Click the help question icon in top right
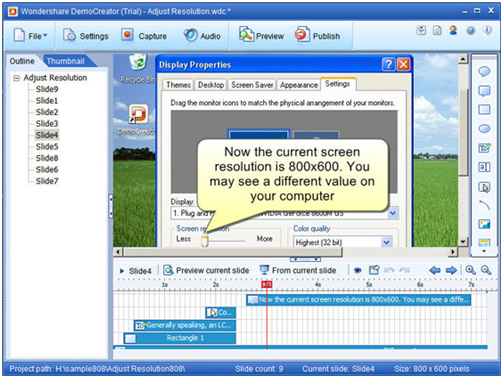The width and height of the screenshot is (503, 378). 470,31
